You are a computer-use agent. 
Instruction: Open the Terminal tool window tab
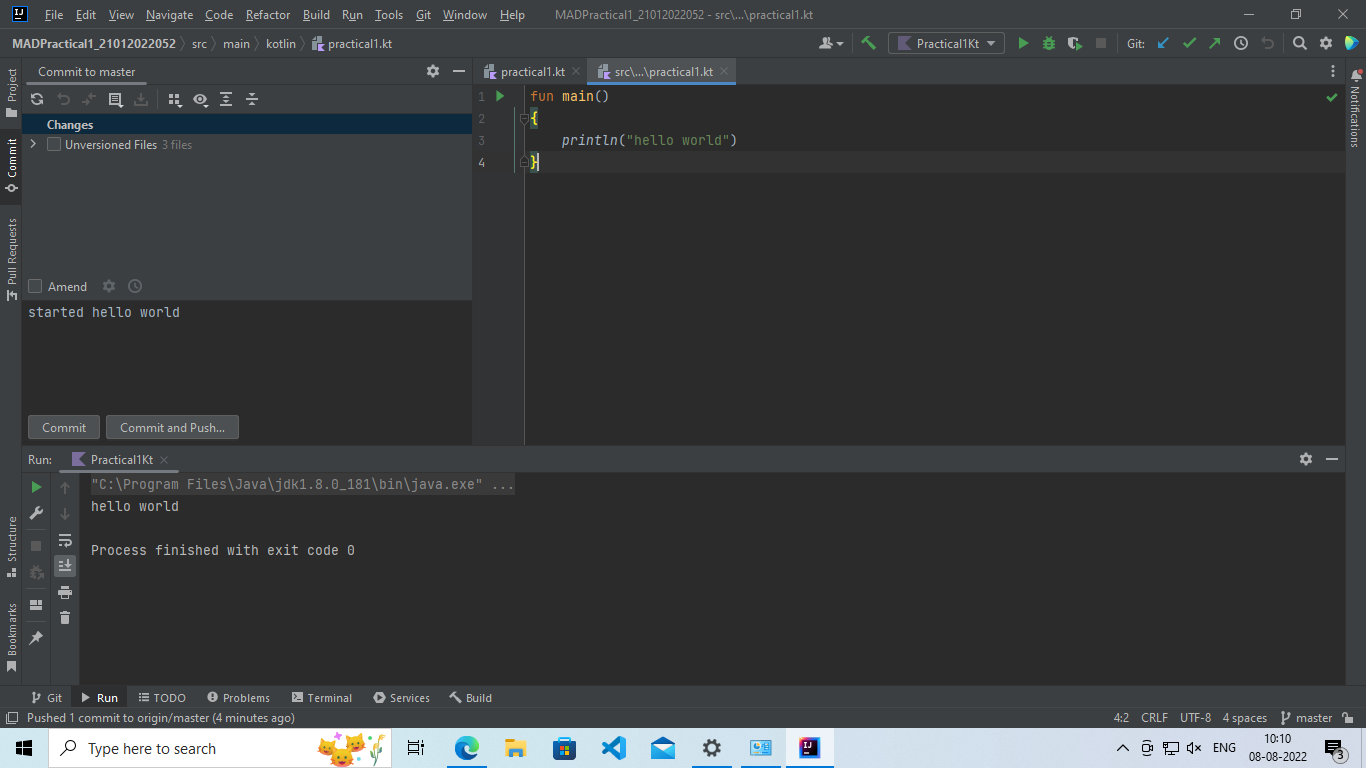[x=322, y=698]
